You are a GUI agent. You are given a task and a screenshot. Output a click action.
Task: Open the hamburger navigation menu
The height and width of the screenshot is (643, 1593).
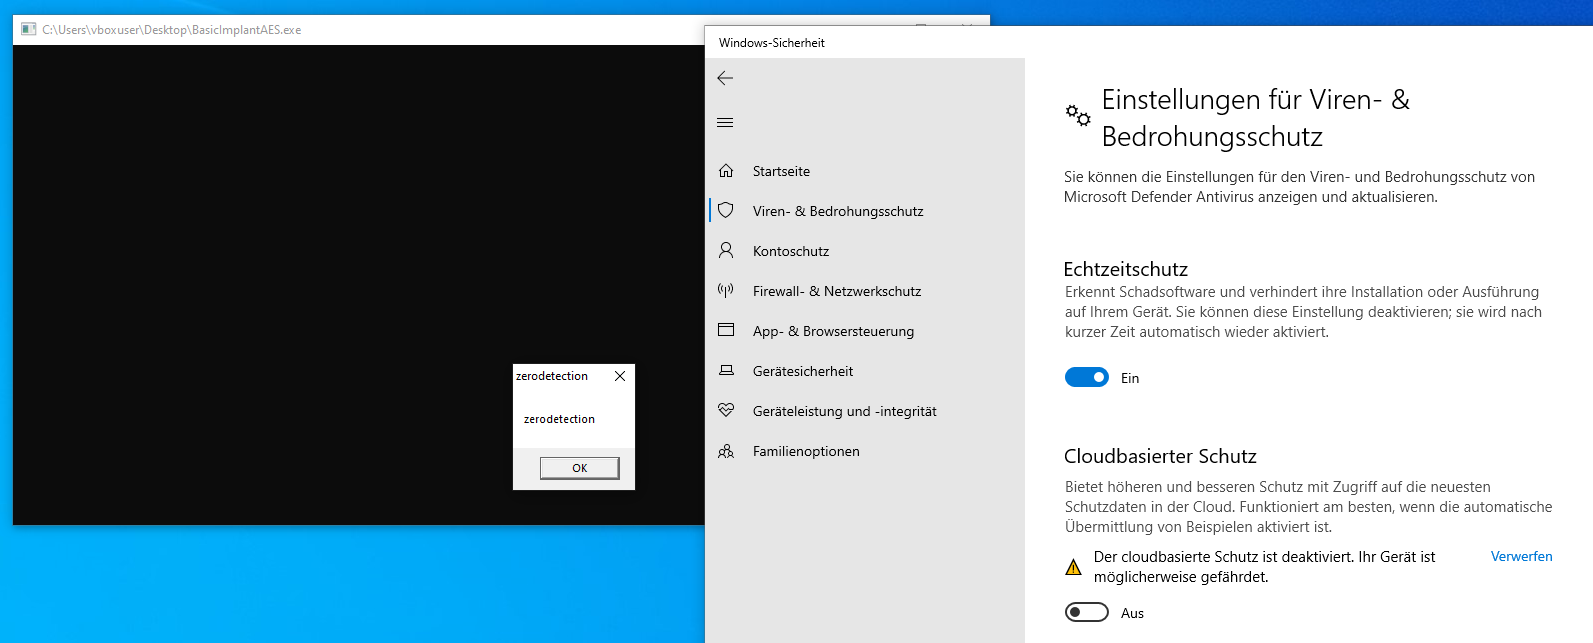tap(726, 123)
